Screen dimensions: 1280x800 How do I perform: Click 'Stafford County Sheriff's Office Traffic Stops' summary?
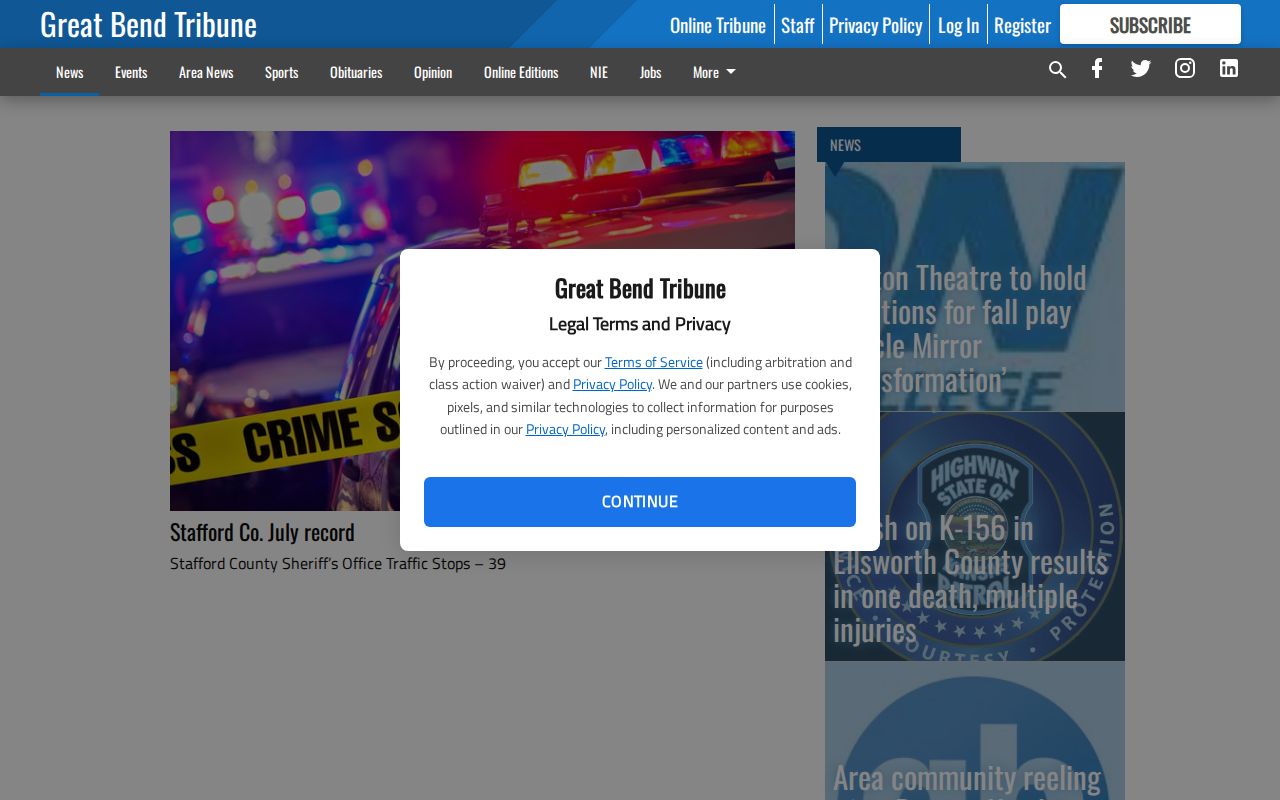point(338,564)
